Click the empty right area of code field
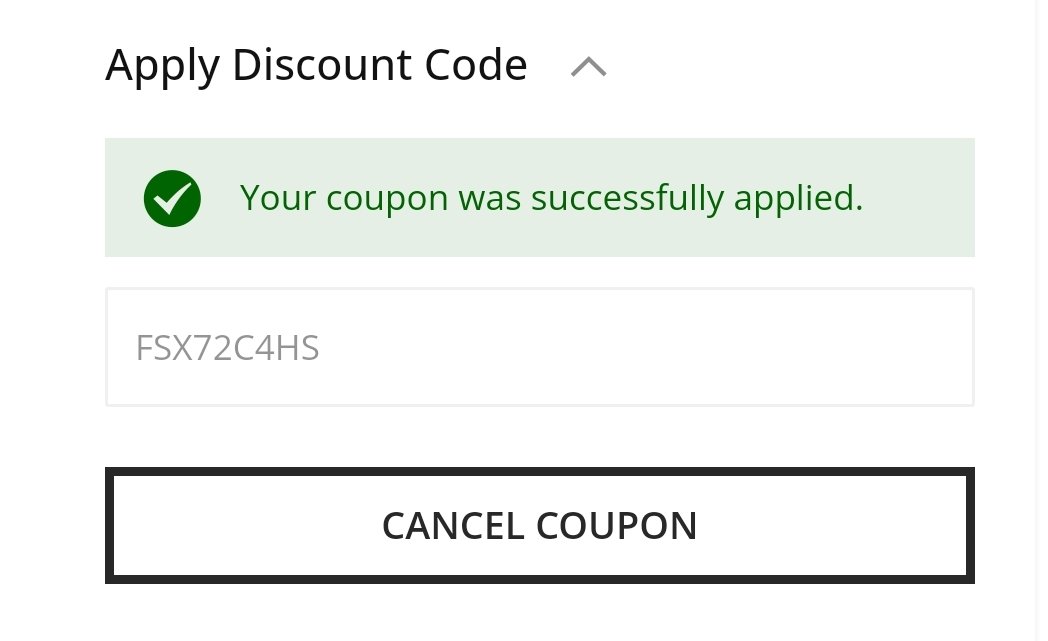The width and height of the screenshot is (1048, 641). pos(735,347)
